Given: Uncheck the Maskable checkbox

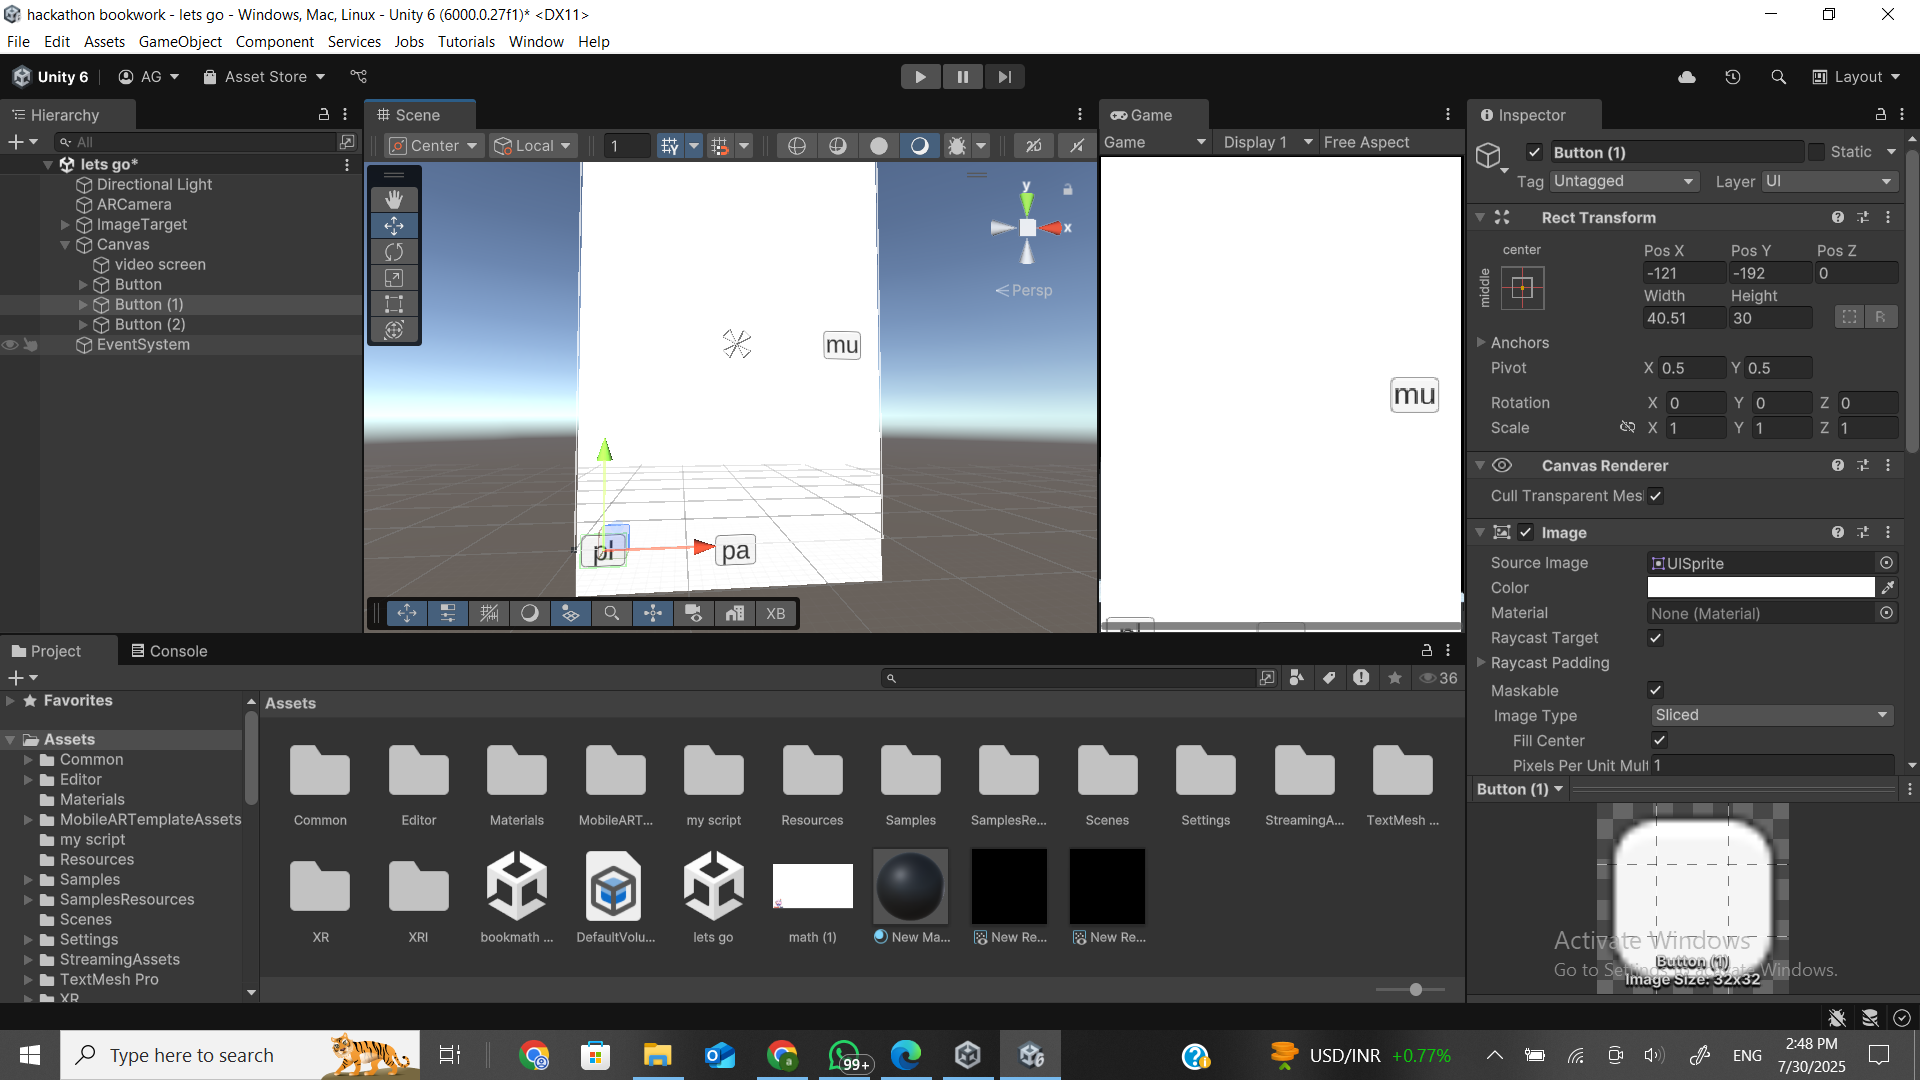Looking at the screenshot, I should click(1656, 690).
